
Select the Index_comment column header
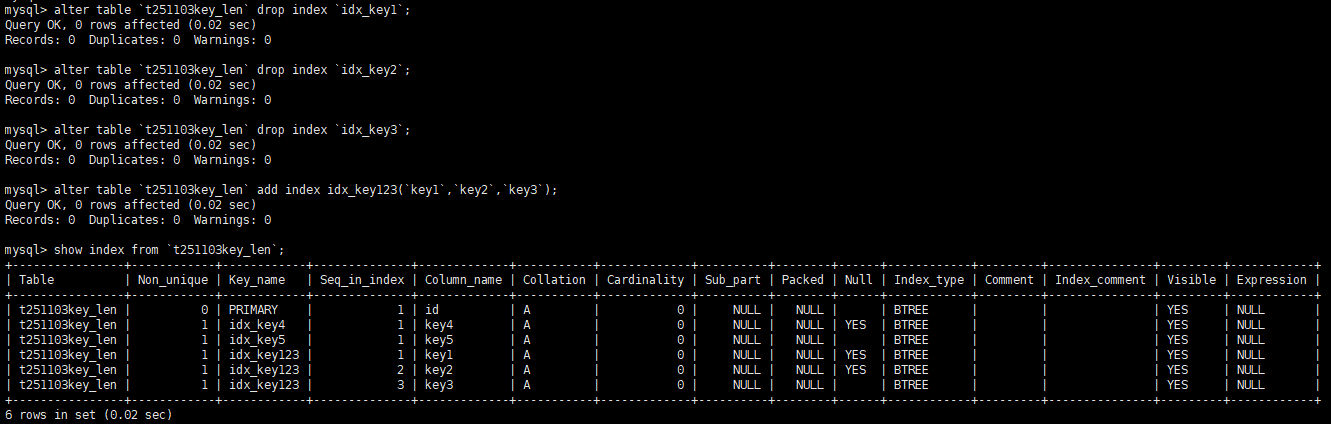(1100, 280)
